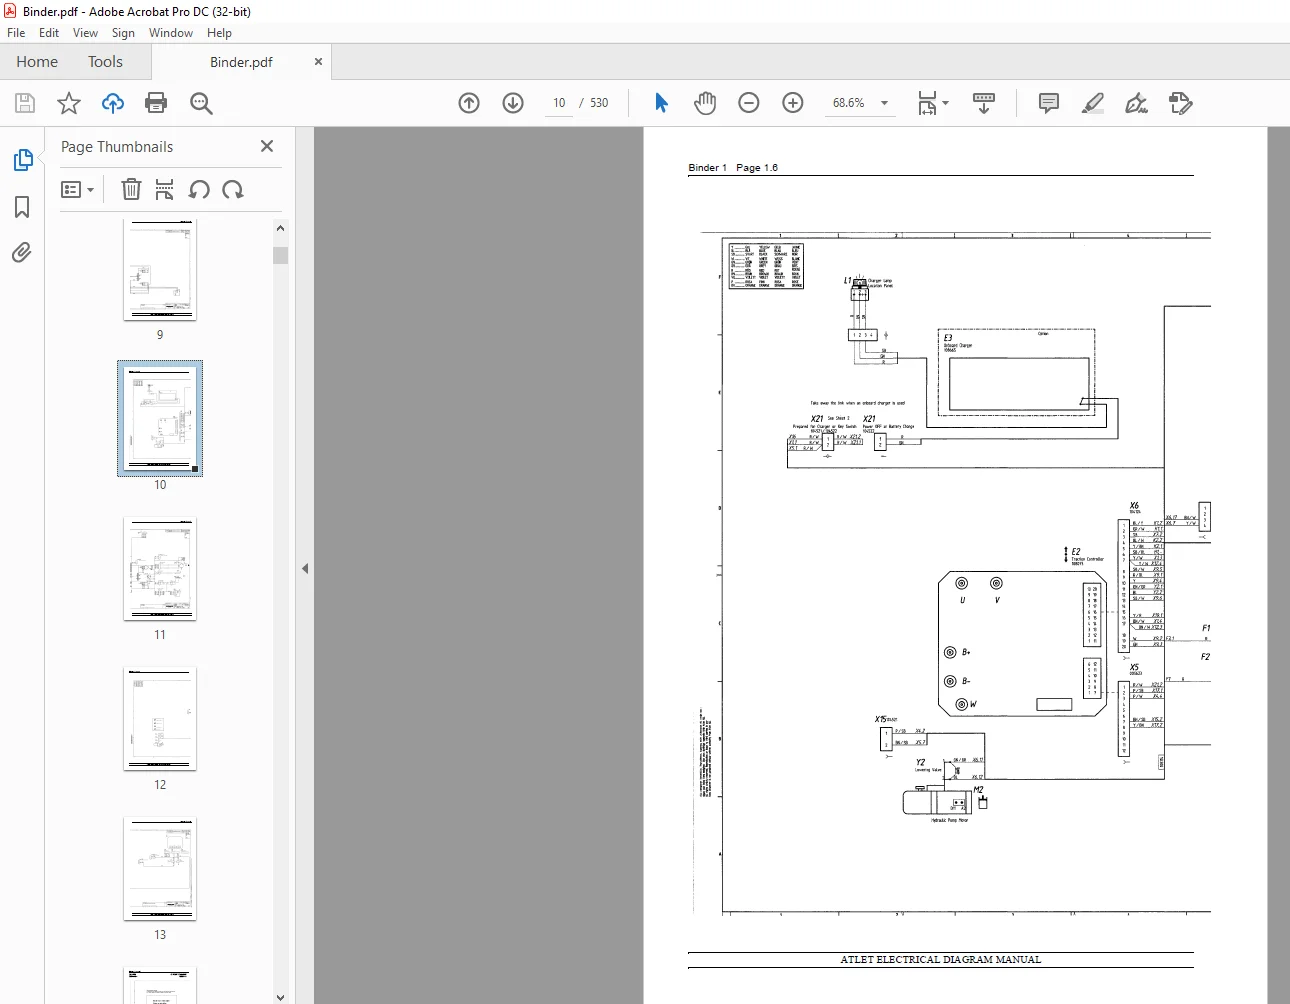Choose the arrow Selection tool
The width and height of the screenshot is (1290, 1004).
click(661, 103)
